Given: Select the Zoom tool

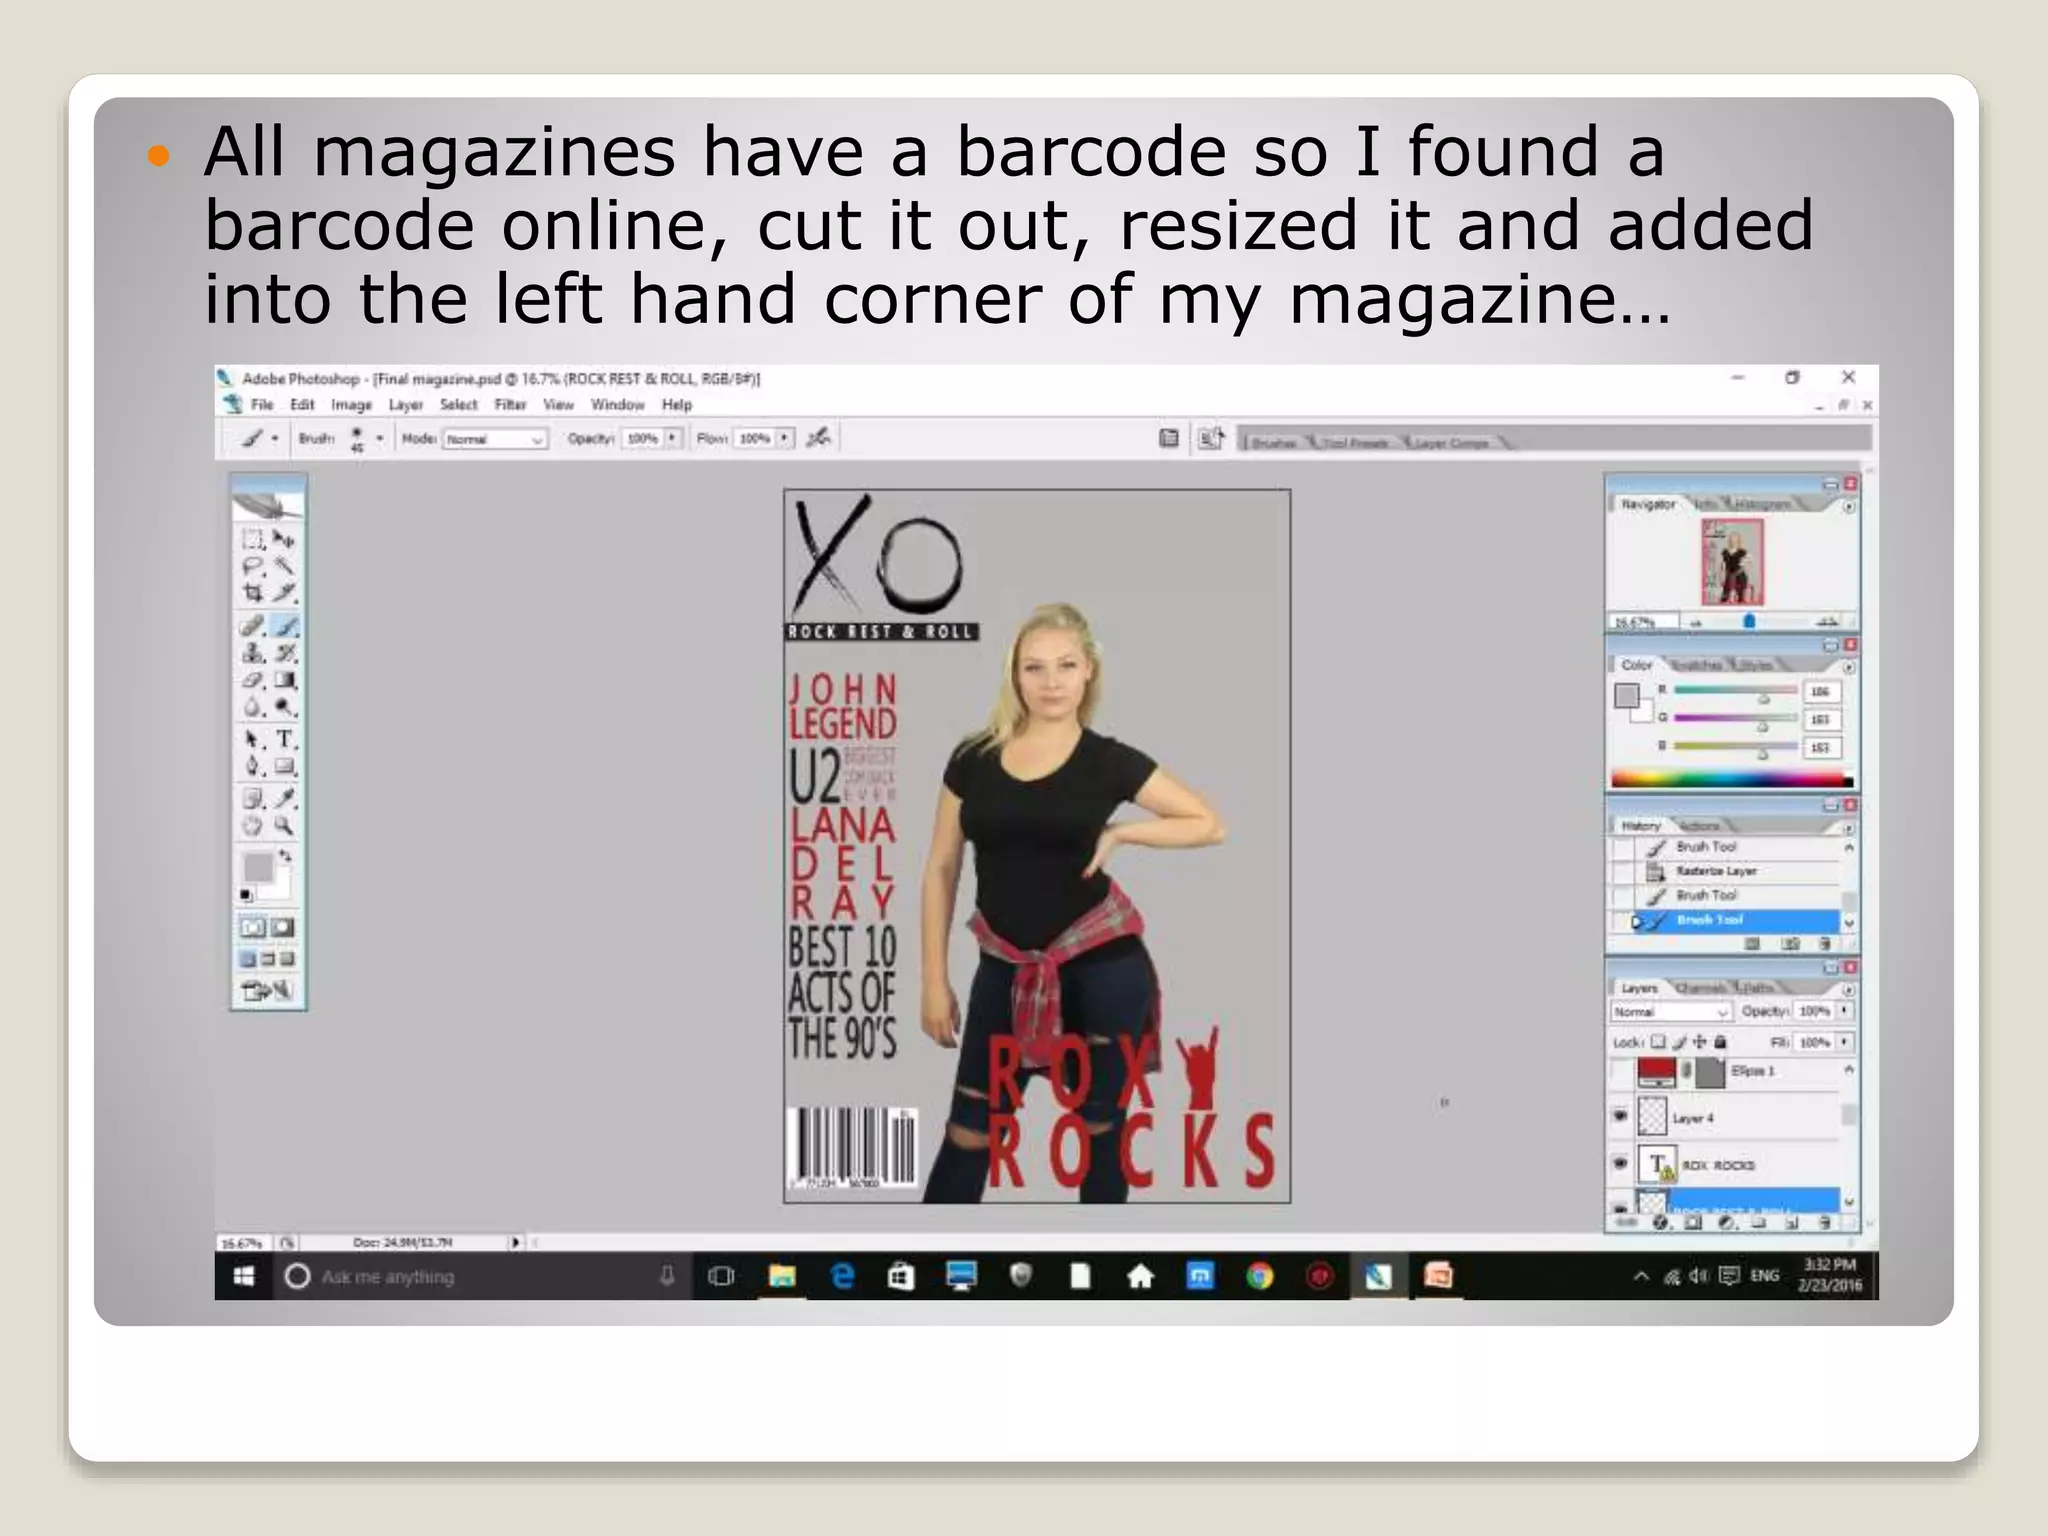Looking at the screenshot, I should [285, 826].
